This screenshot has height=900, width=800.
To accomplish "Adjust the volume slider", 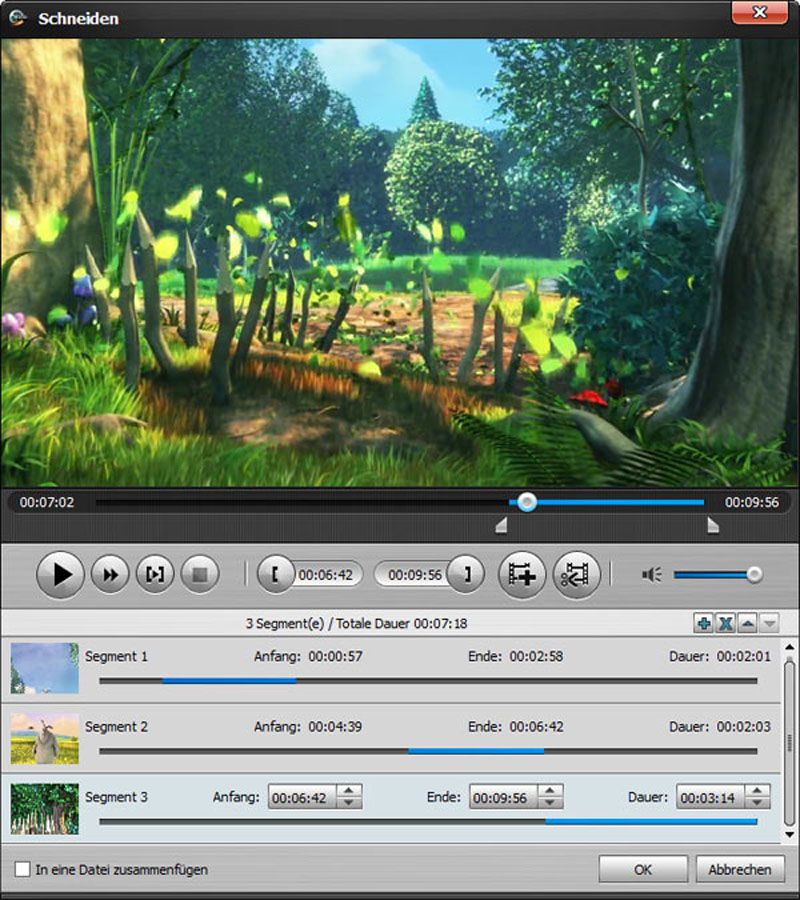I will tap(755, 574).
